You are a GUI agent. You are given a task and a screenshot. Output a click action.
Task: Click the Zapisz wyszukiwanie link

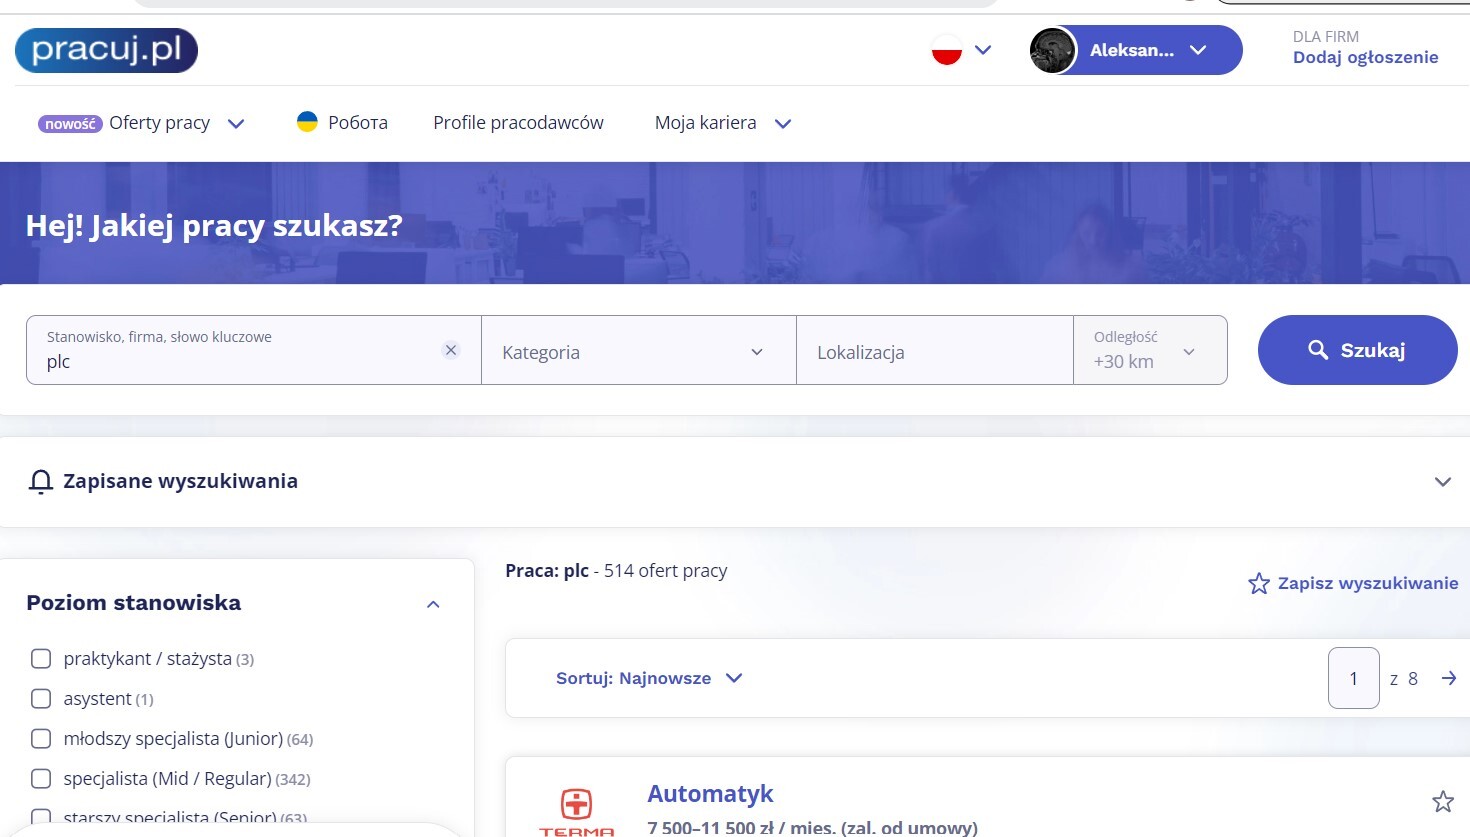[1368, 583]
